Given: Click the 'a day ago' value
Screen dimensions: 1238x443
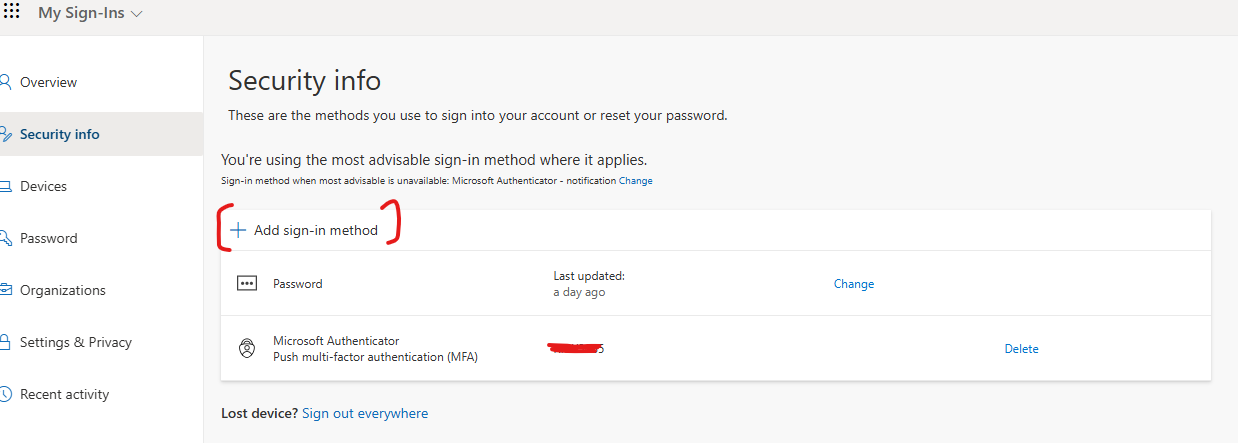Looking at the screenshot, I should click(579, 292).
